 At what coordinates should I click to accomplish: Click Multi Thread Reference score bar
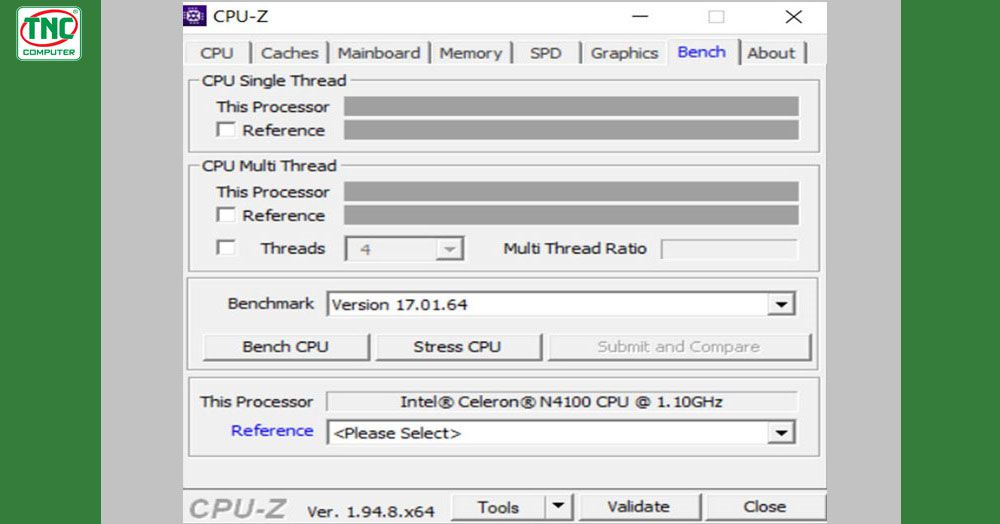[x=571, y=215]
